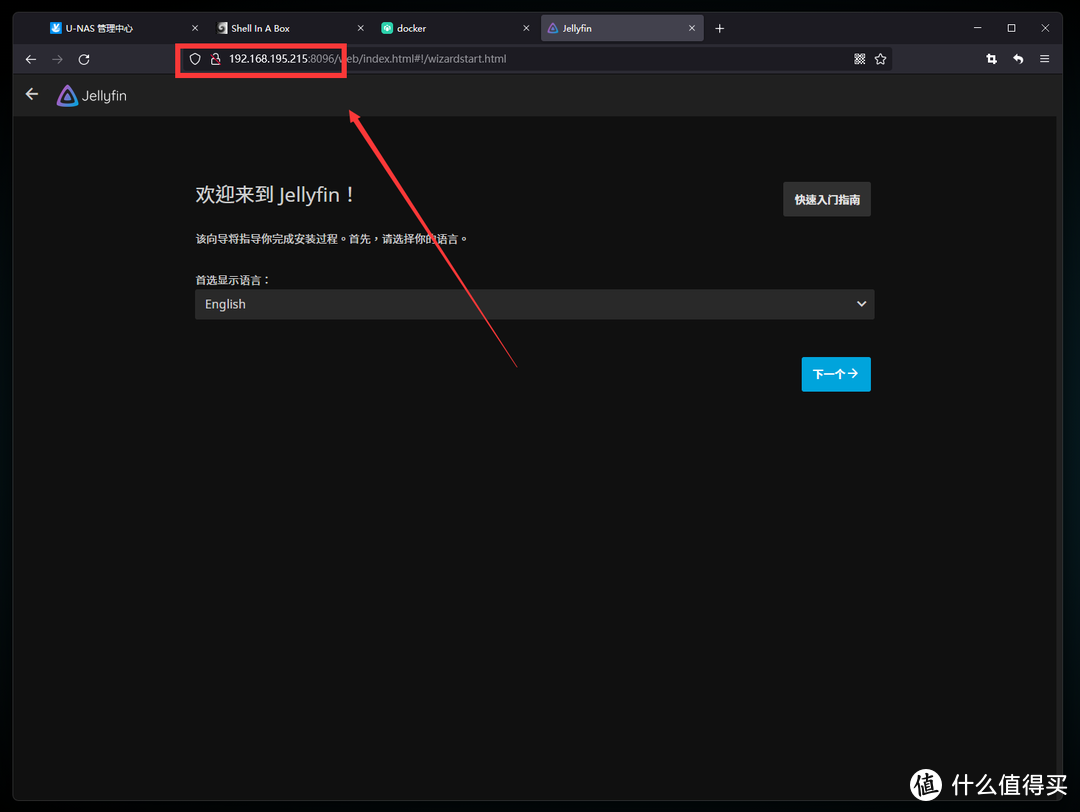Click the checkered extensions icon beside the star
Image resolution: width=1080 pixels, height=812 pixels.
click(x=859, y=58)
